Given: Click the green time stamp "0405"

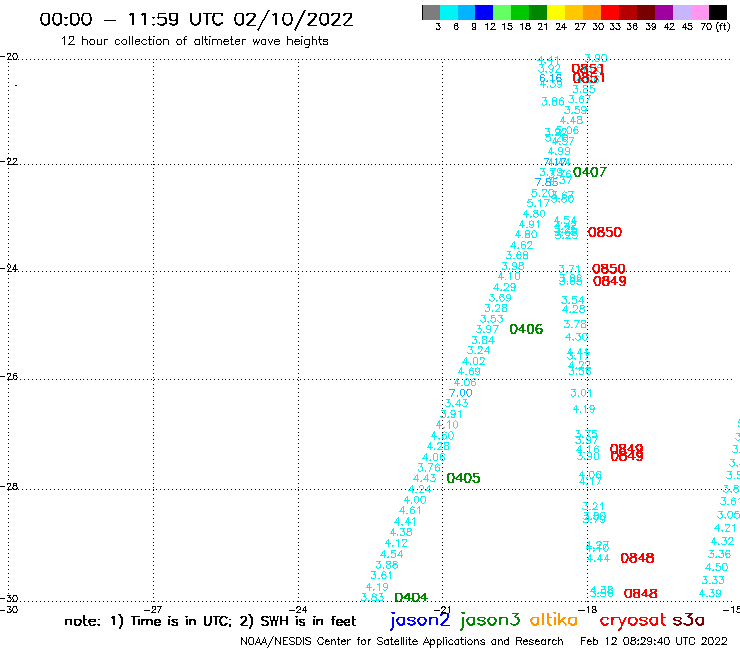Looking at the screenshot, I should pos(463,478).
